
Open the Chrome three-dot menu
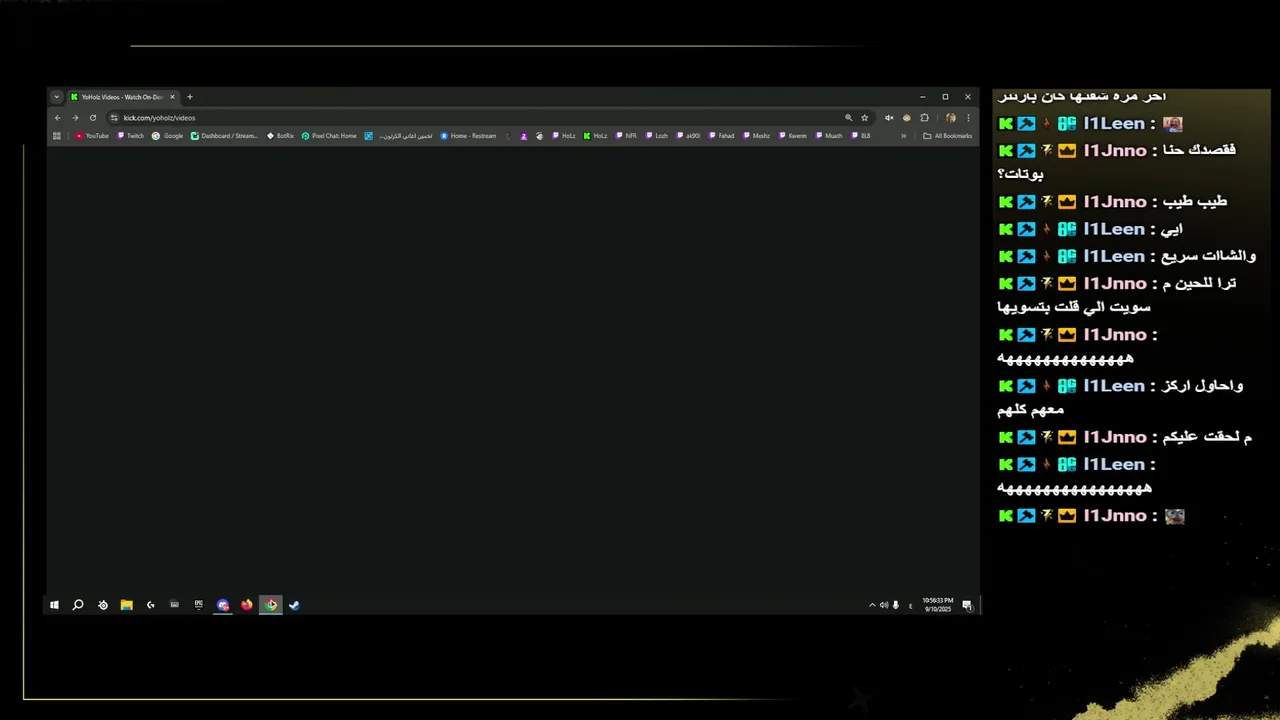pos(968,118)
